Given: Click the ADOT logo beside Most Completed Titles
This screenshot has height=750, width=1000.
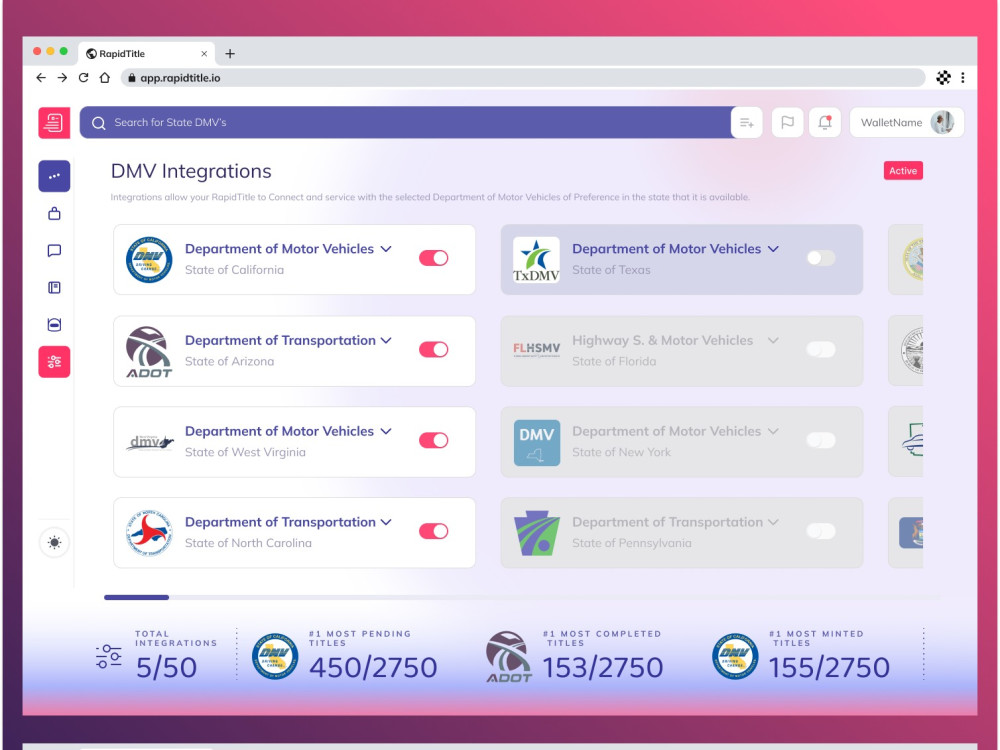Looking at the screenshot, I should [x=508, y=658].
